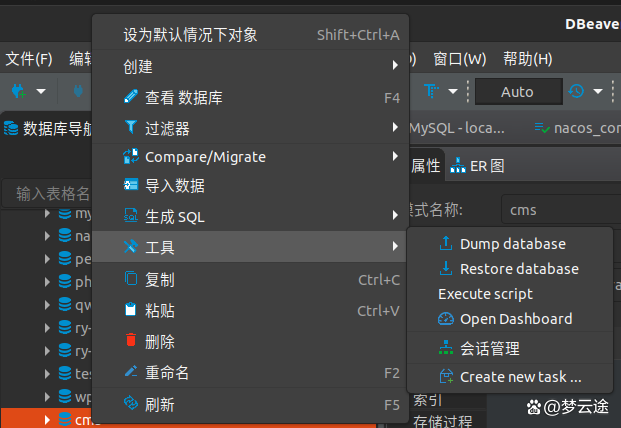
Task: Open the 文件(F) menu
Action: [29, 59]
